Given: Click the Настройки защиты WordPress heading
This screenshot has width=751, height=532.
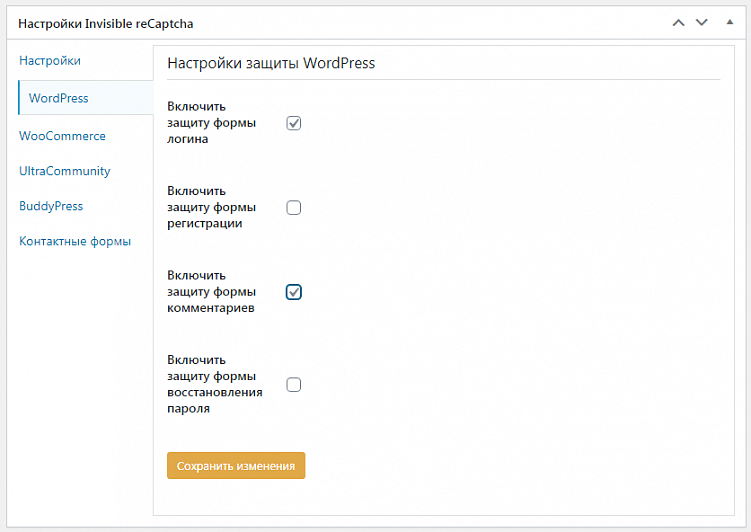Looking at the screenshot, I should click(271, 63).
